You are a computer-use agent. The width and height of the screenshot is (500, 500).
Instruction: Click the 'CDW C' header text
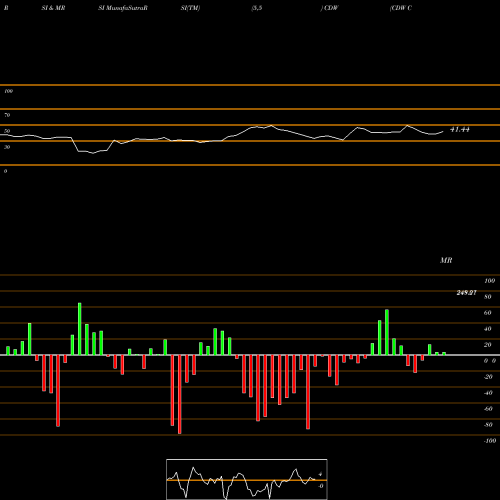[x=401, y=8]
